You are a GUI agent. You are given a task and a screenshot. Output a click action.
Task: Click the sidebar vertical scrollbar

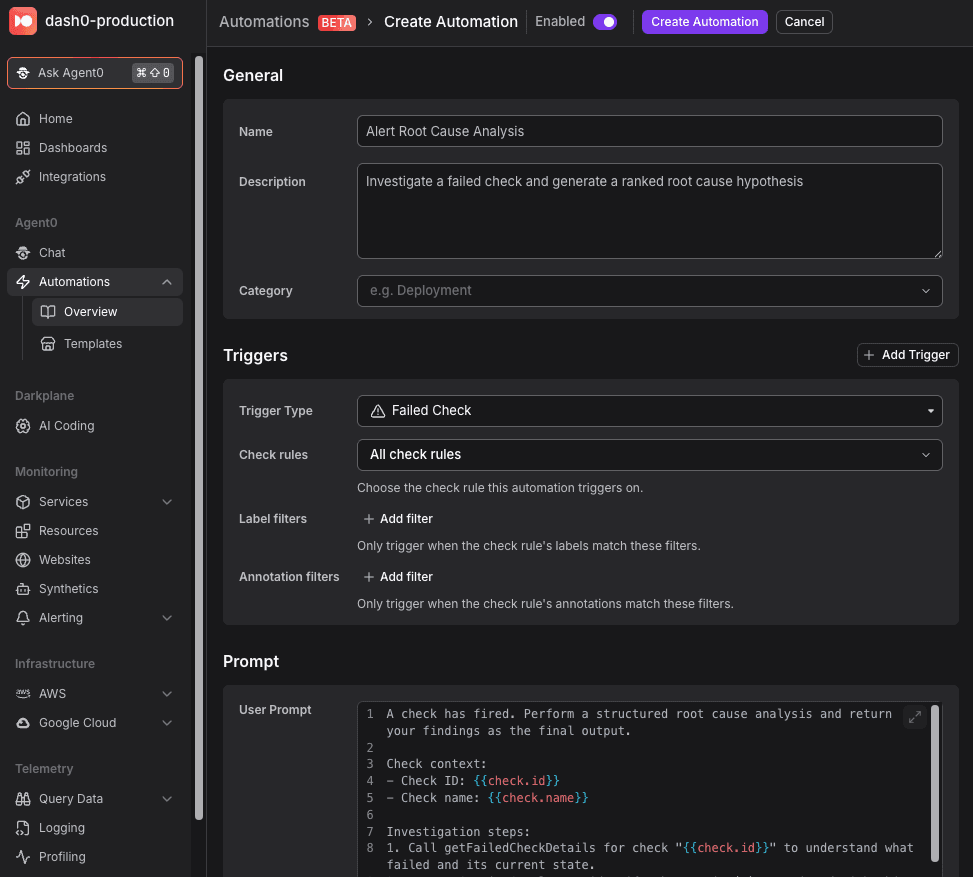199,438
